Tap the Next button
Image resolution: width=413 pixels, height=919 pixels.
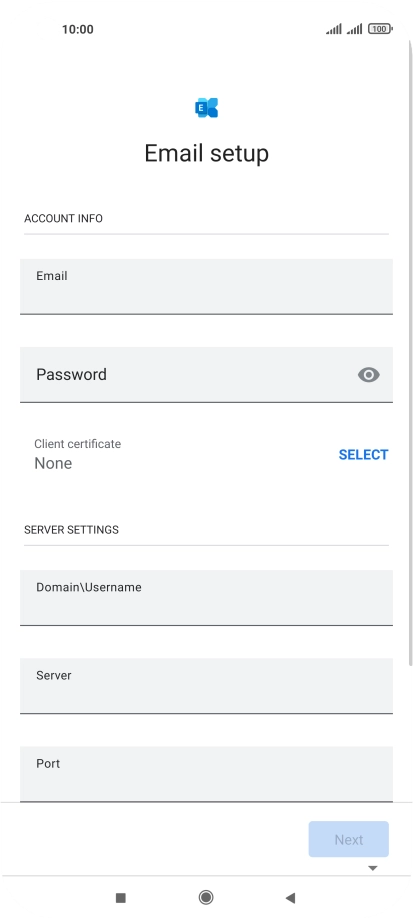click(349, 839)
